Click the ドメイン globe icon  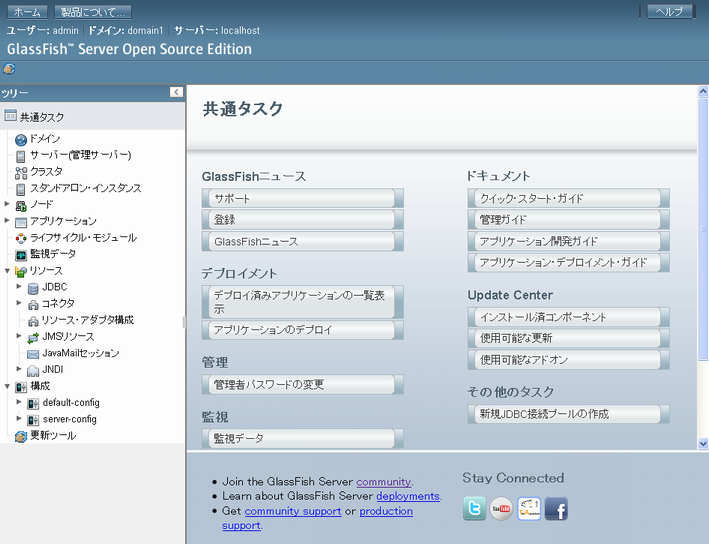[21, 140]
